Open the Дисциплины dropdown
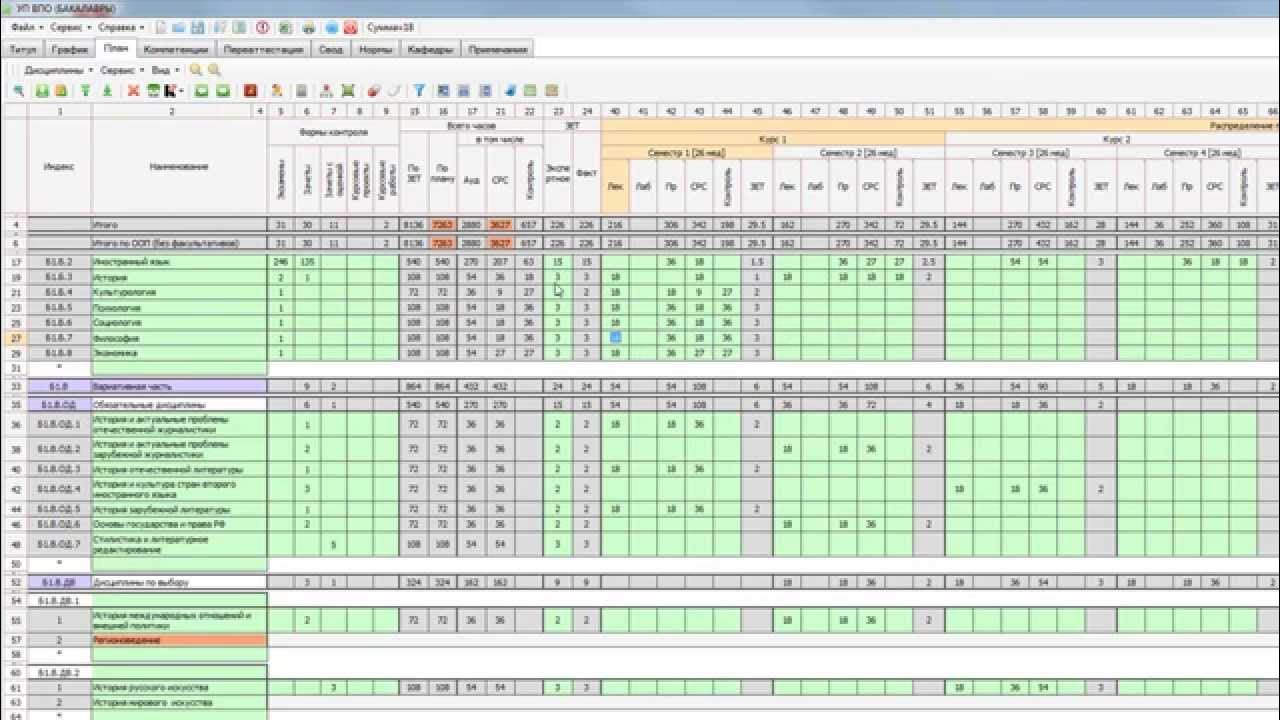The image size is (1280, 720). coord(58,70)
